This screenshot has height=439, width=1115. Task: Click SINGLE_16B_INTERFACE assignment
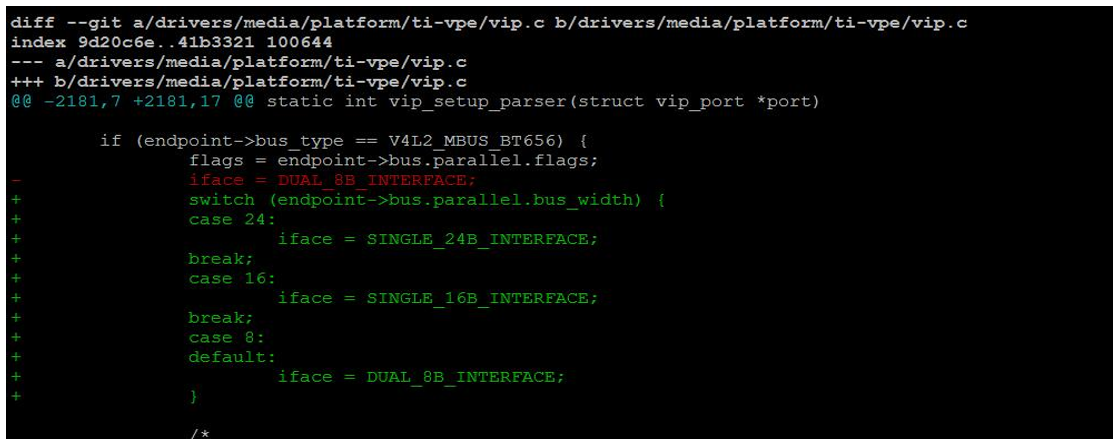click(438, 298)
